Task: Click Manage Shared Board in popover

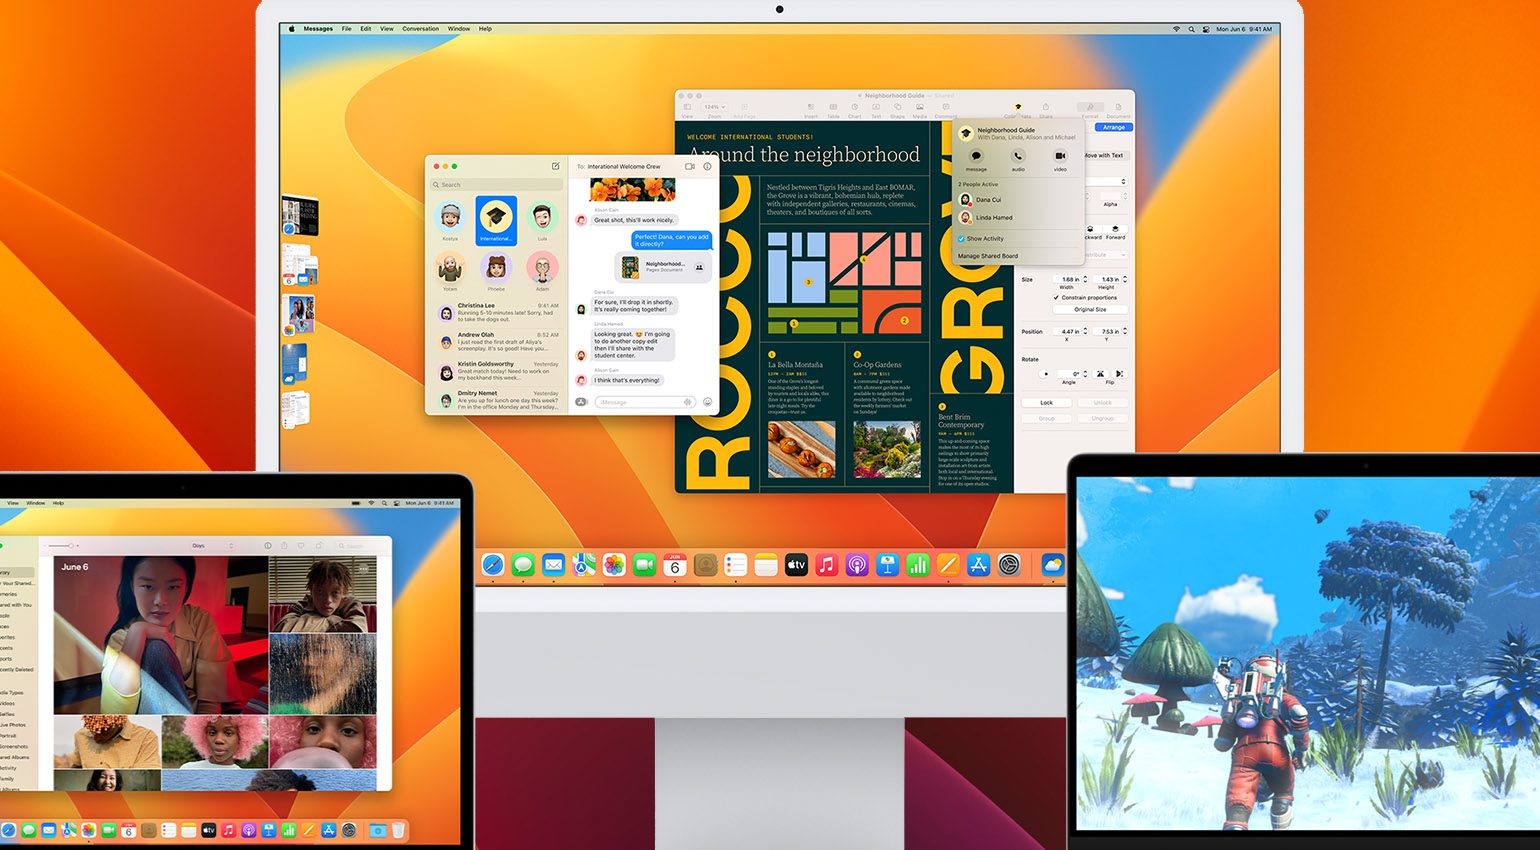Action: pos(988,256)
